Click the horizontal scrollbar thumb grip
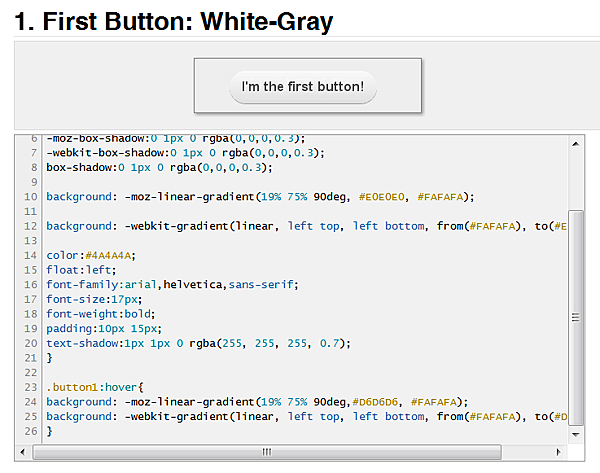This screenshot has width=600, height=473. (x=267, y=452)
